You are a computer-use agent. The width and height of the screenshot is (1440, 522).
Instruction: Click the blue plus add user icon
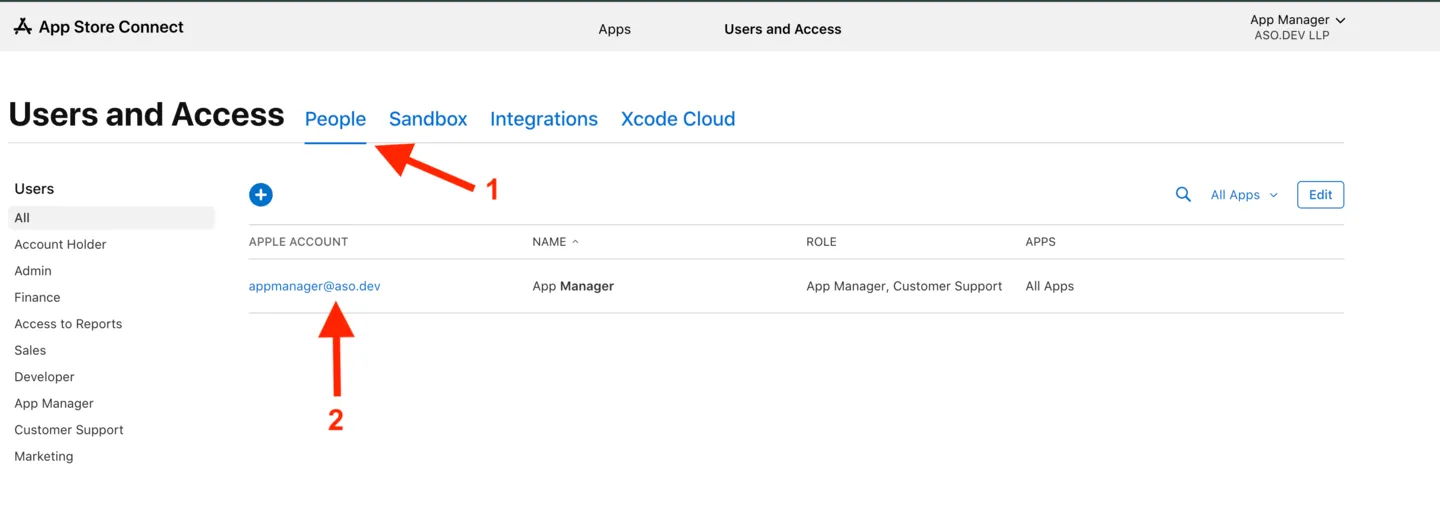click(261, 195)
